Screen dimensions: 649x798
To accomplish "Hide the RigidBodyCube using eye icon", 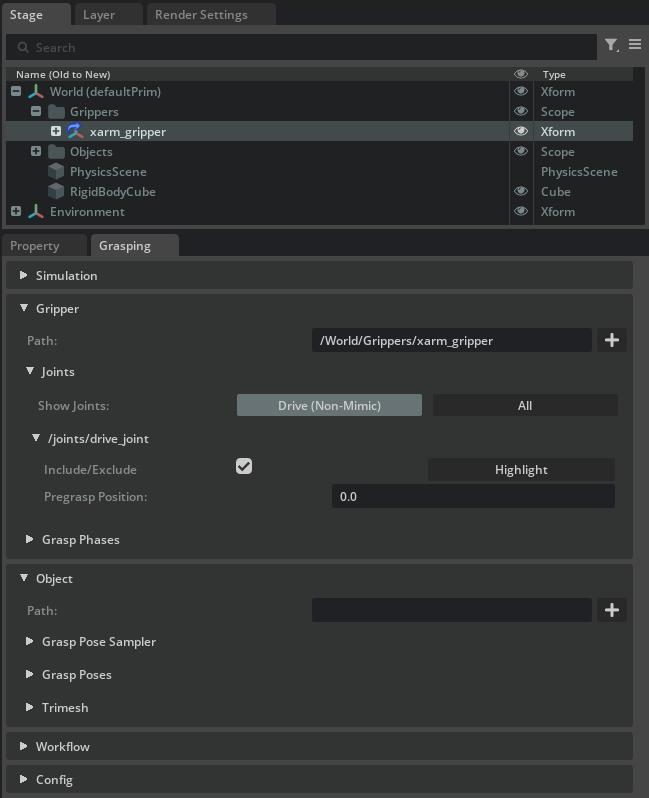I will [521, 191].
